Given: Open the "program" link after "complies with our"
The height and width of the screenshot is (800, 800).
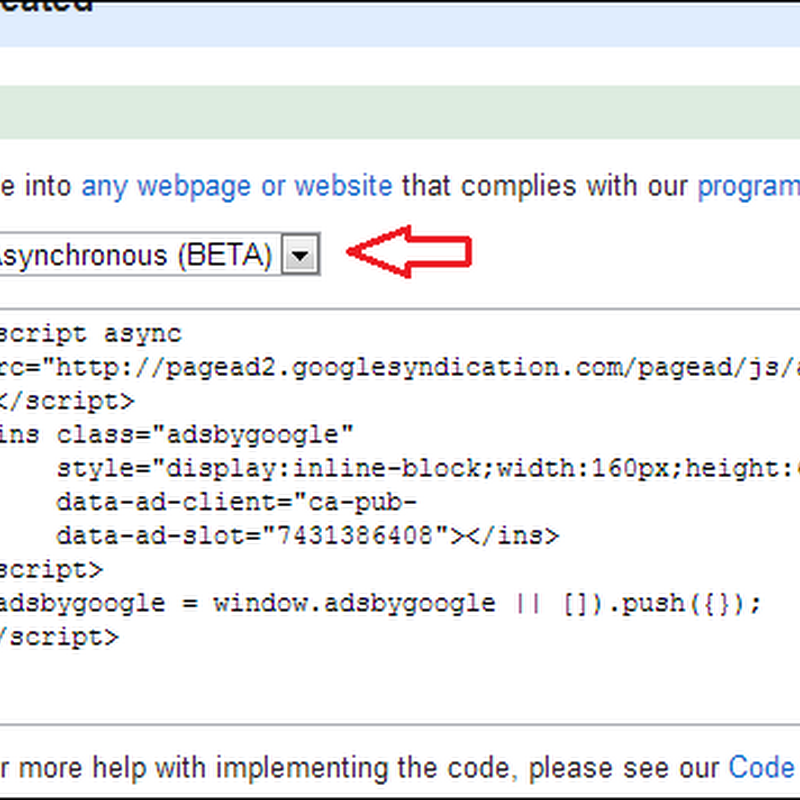Looking at the screenshot, I should [x=748, y=187].
